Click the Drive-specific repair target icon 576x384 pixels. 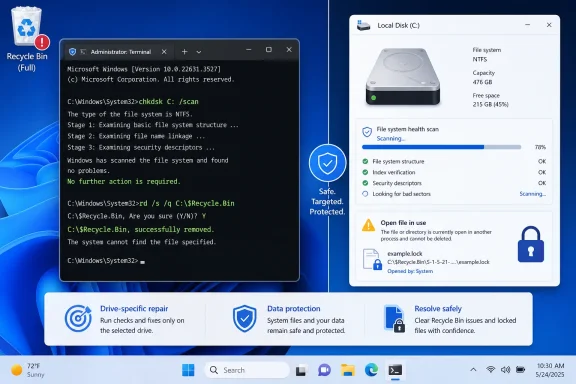pos(78,318)
